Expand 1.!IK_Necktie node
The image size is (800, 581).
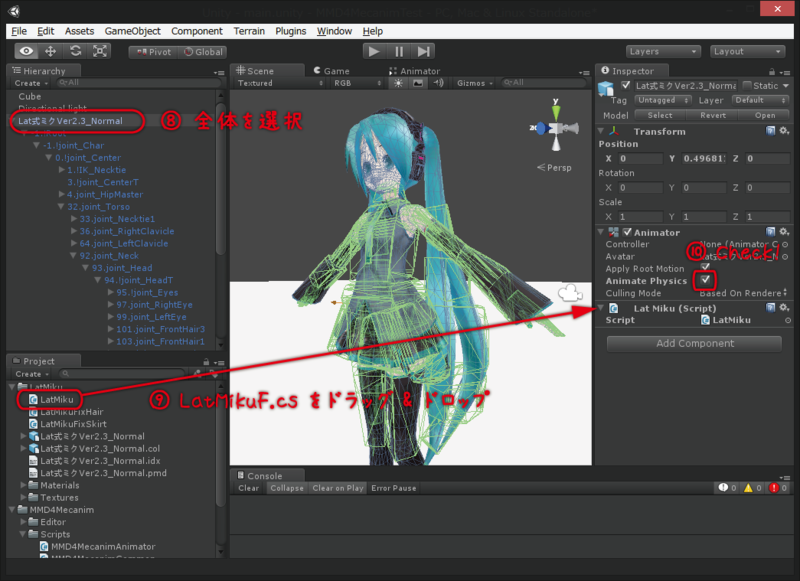(61, 170)
